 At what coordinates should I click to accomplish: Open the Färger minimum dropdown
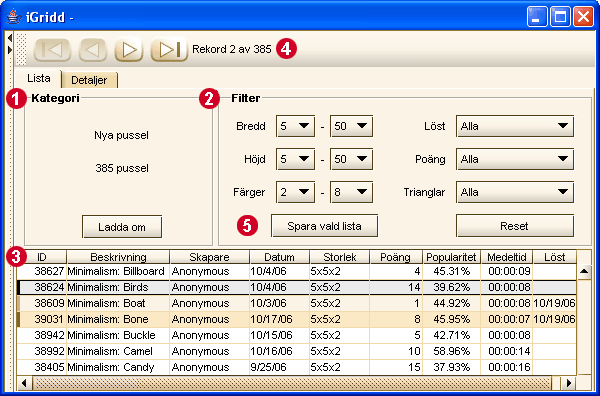click(295, 192)
